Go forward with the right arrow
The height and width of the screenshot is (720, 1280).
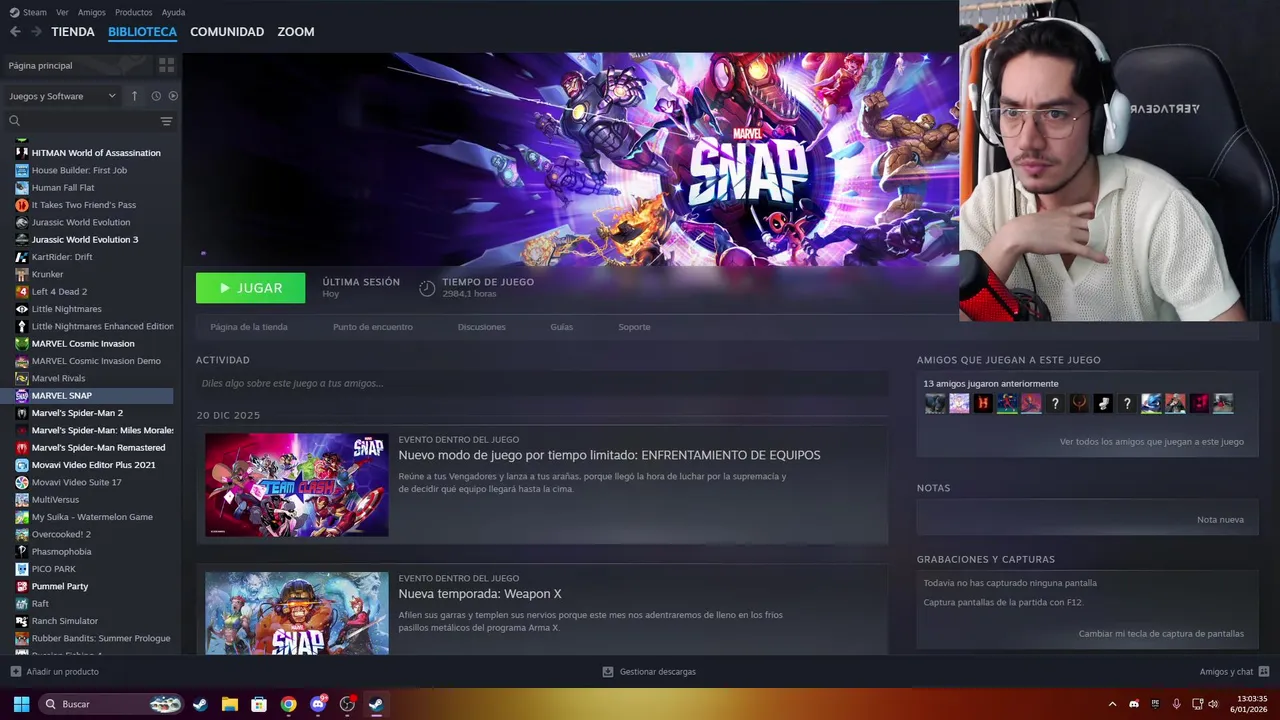tap(36, 32)
